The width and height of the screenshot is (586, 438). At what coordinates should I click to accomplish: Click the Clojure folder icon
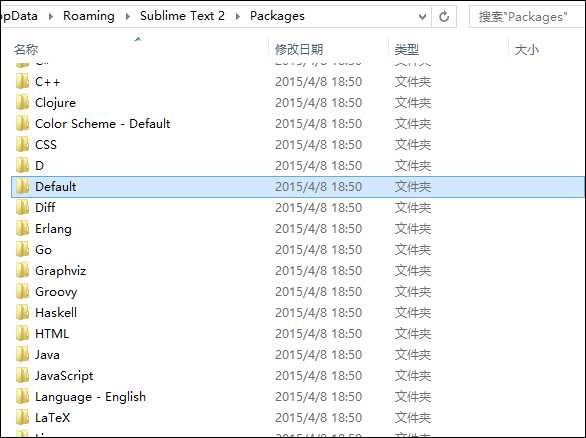click(22, 102)
